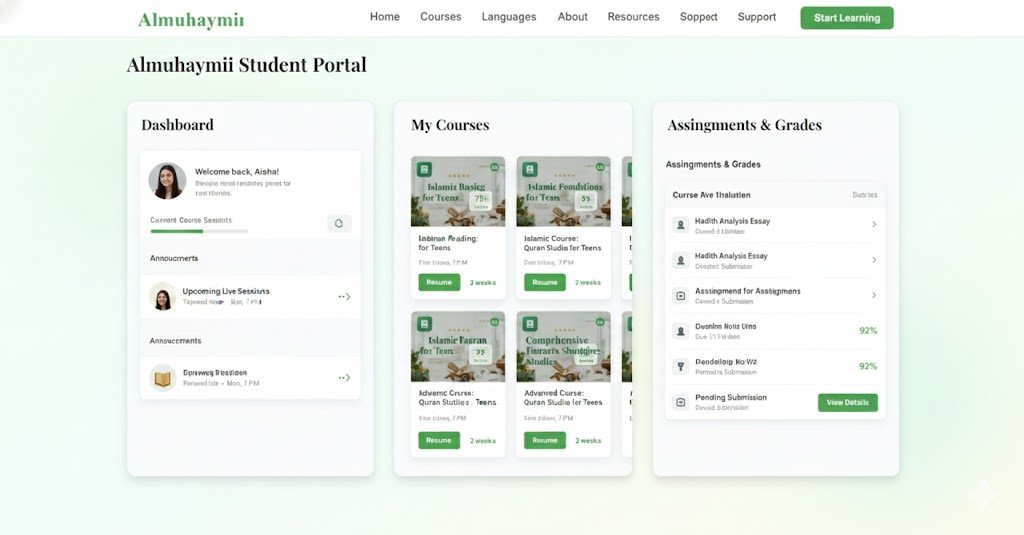This screenshot has height=535, width=1024.
Task: Click the book badge on Islamiz Basieg for Teens thumbnail
Action: [x=424, y=169]
